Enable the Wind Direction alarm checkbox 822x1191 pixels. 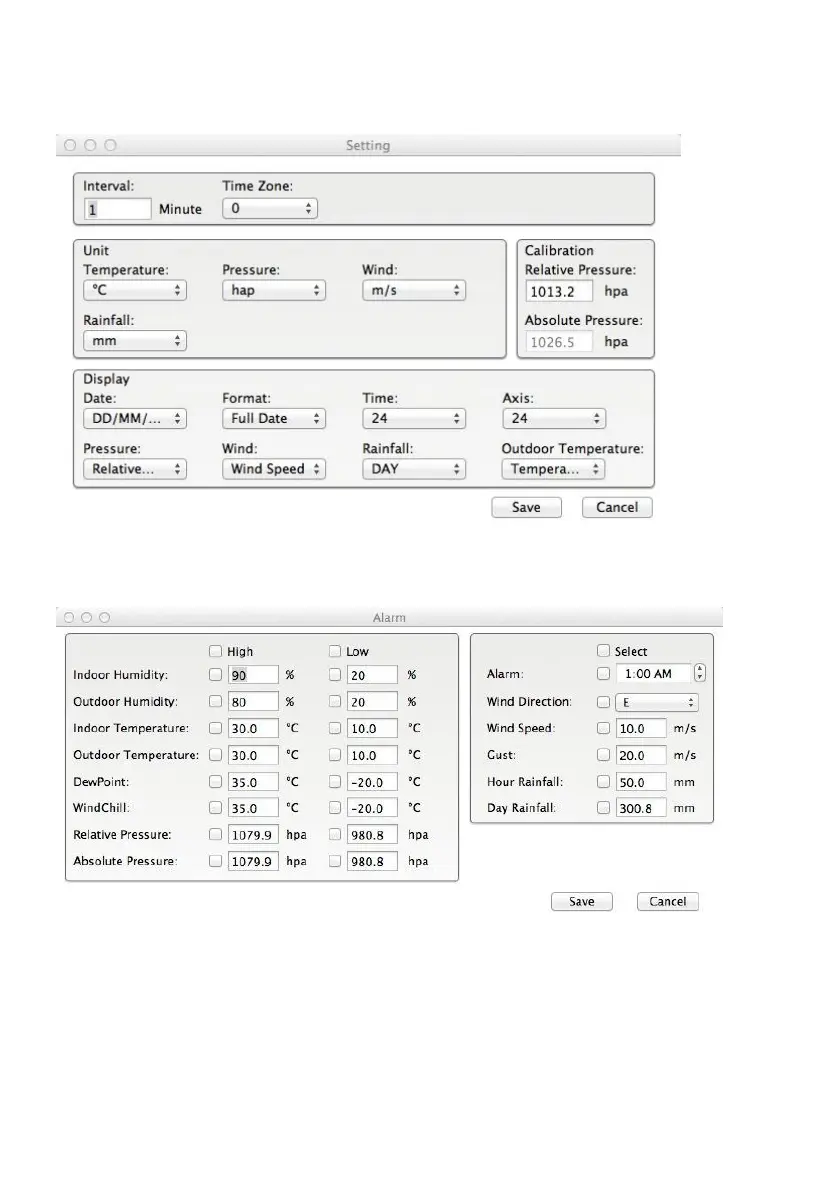(603, 703)
